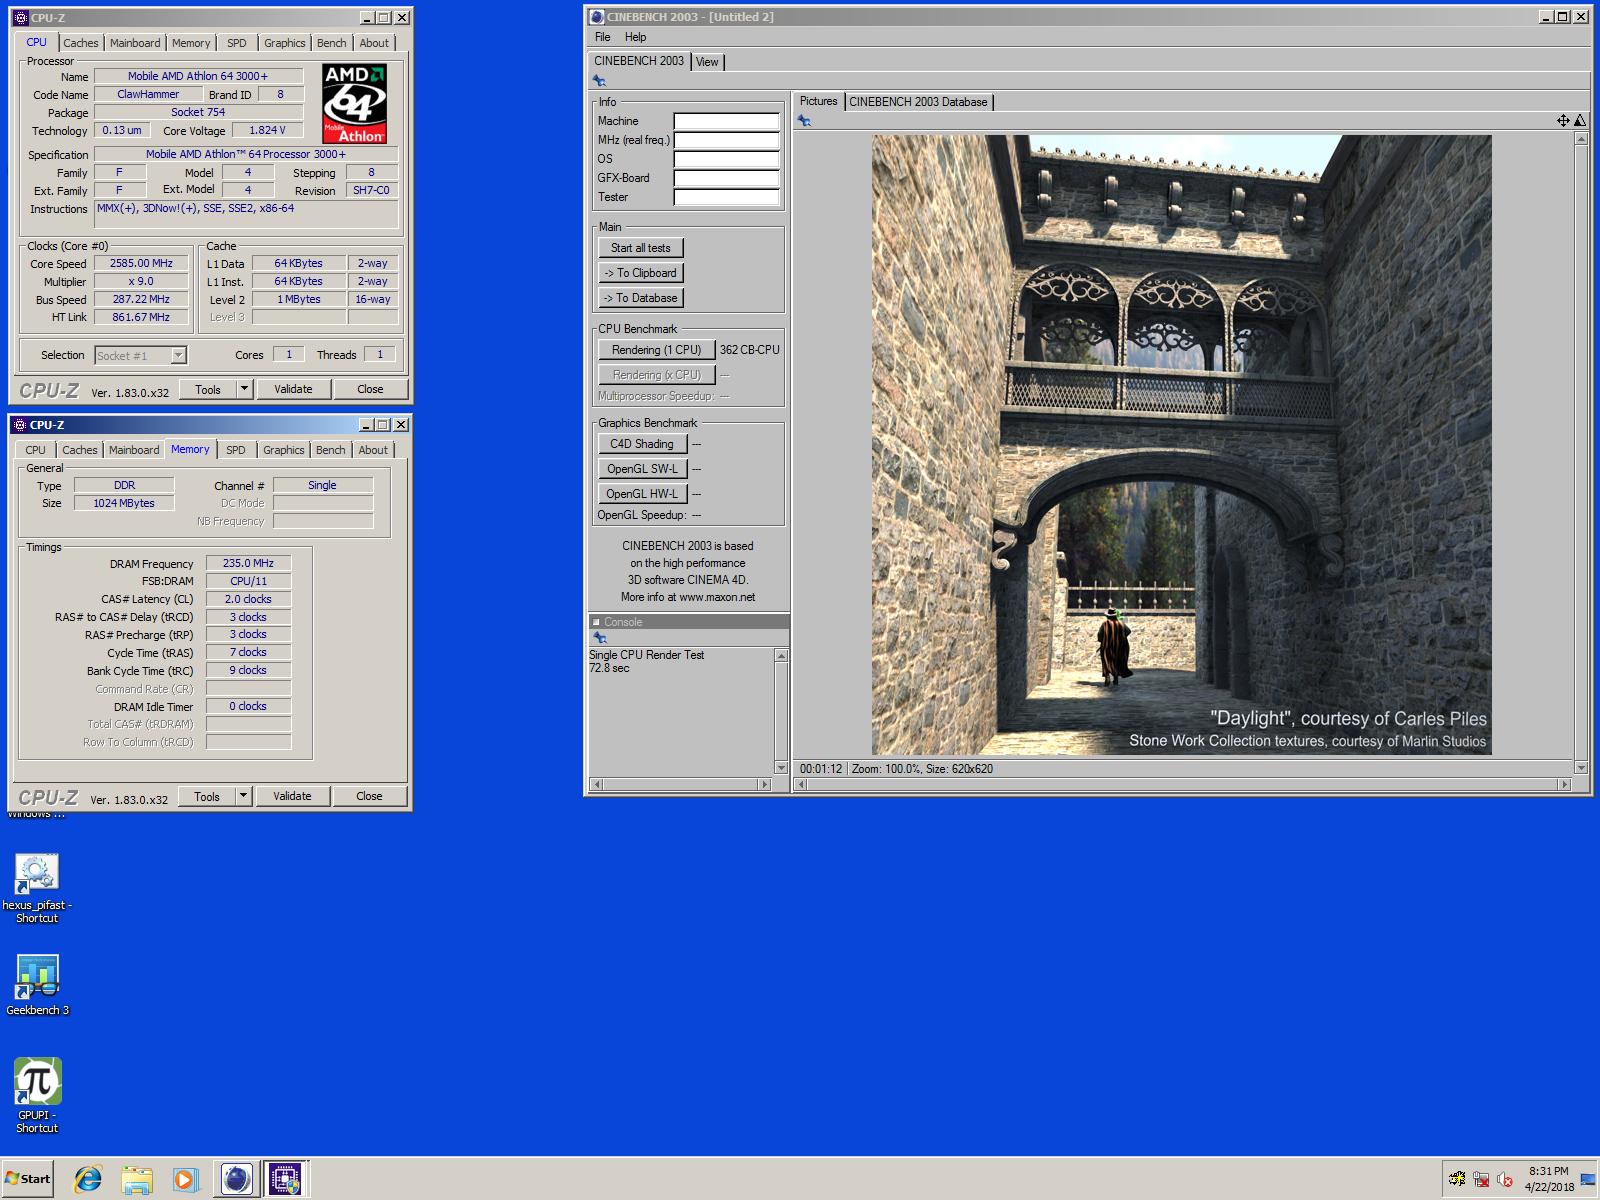The image size is (1600, 1200).
Task: Expand Tools dropdown arrow in CPU-Z Memory window
Action: (x=243, y=796)
